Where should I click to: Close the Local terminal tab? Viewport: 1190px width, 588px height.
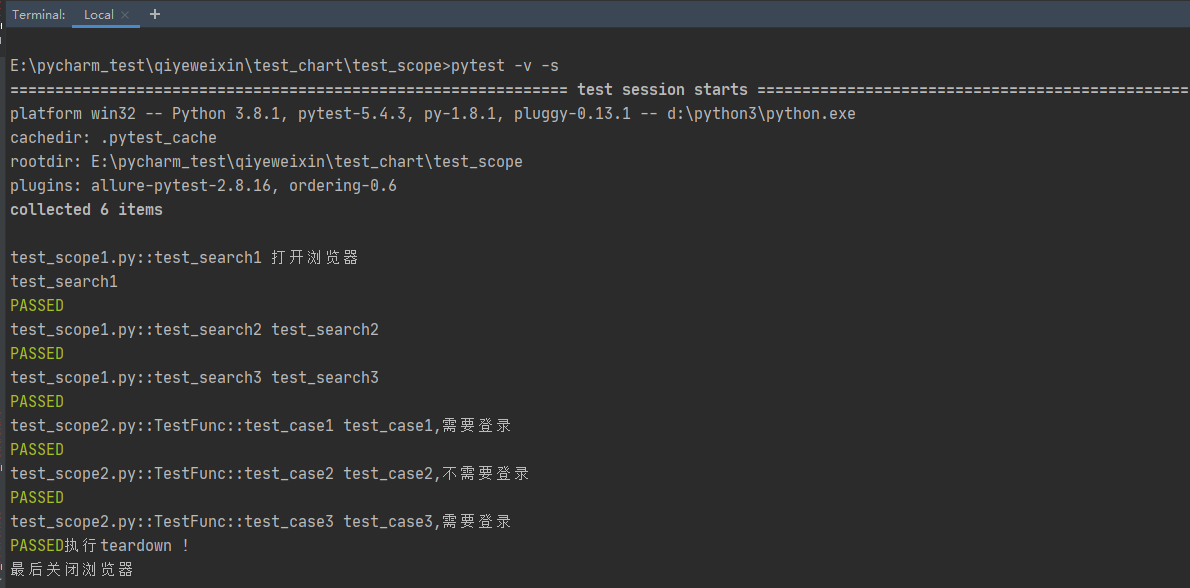click(125, 15)
